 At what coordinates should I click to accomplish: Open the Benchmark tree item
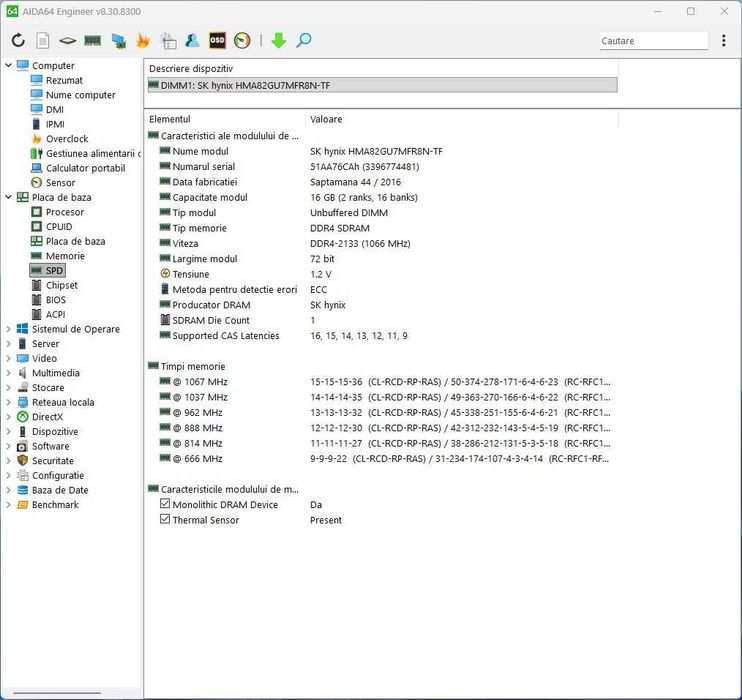[55, 505]
